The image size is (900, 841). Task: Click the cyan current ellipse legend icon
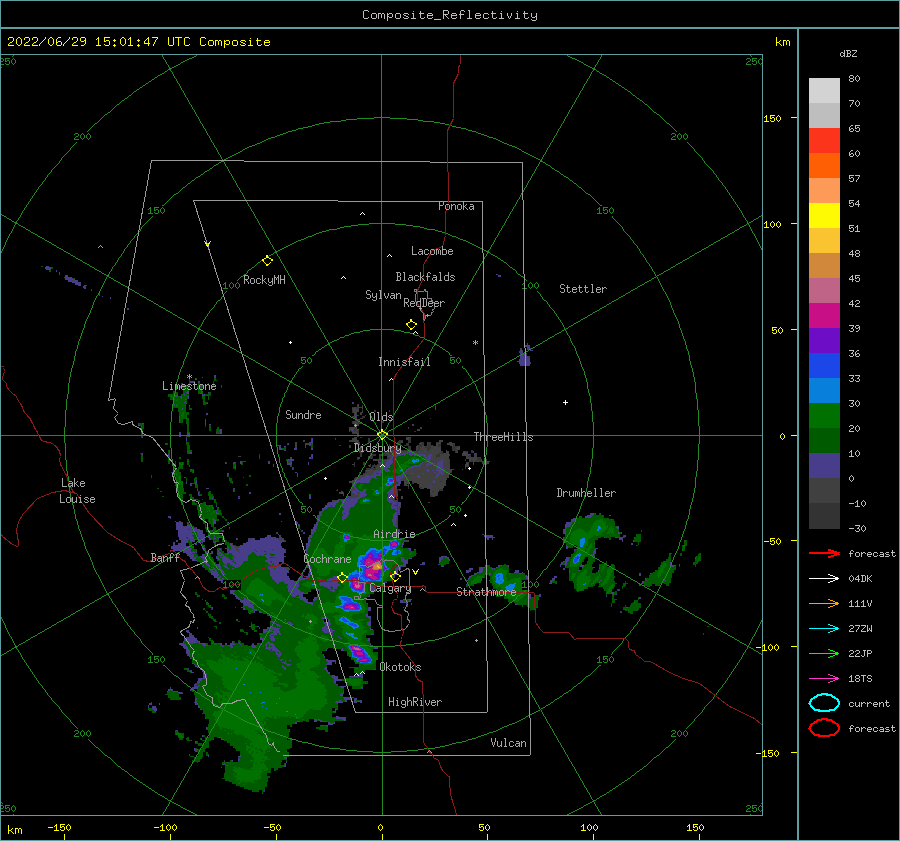point(824,703)
